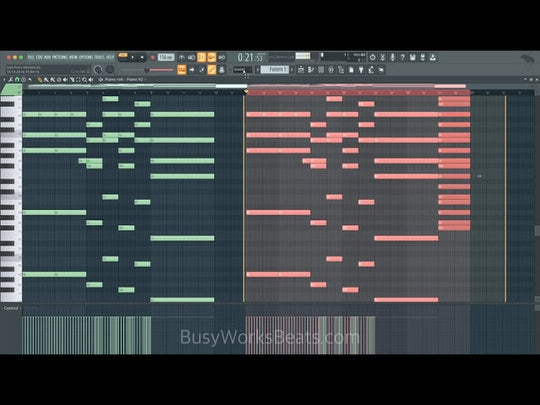540x405 pixels.
Task: Click the Piano roll - Piano #2 title
Action: pos(124,80)
